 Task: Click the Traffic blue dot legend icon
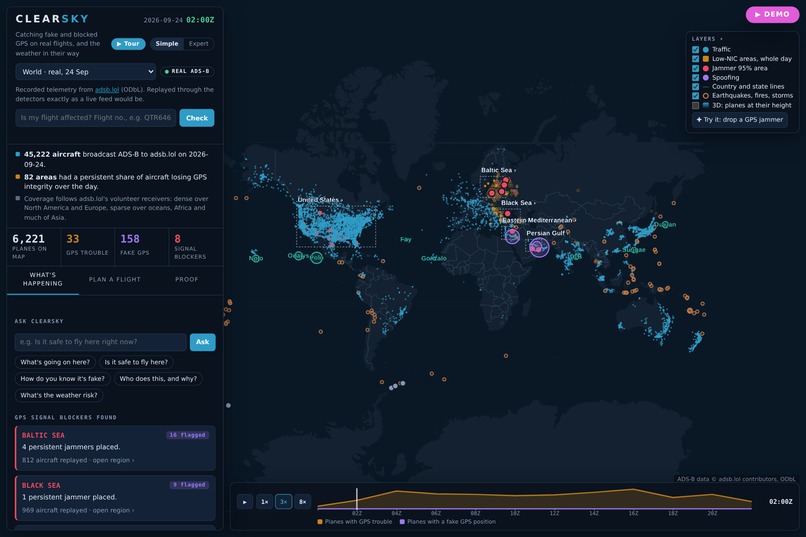point(706,50)
